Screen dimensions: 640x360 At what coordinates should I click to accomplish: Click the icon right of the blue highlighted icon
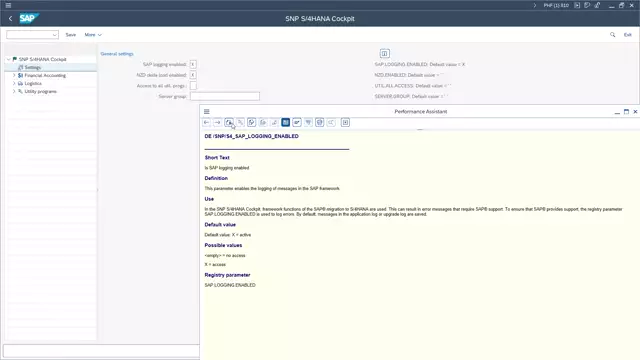point(297,122)
